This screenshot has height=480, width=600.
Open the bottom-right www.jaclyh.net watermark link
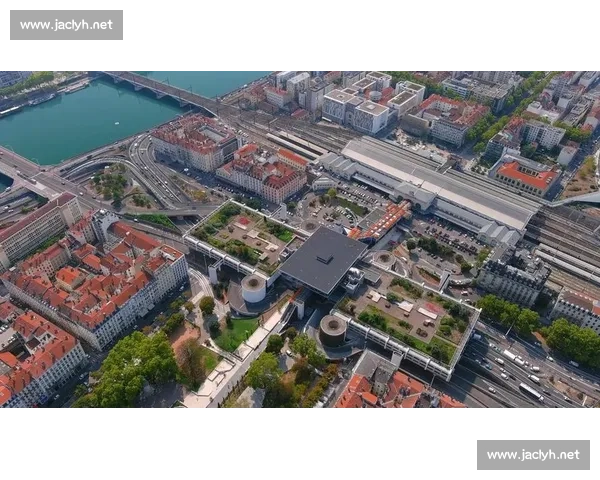click(x=533, y=455)
